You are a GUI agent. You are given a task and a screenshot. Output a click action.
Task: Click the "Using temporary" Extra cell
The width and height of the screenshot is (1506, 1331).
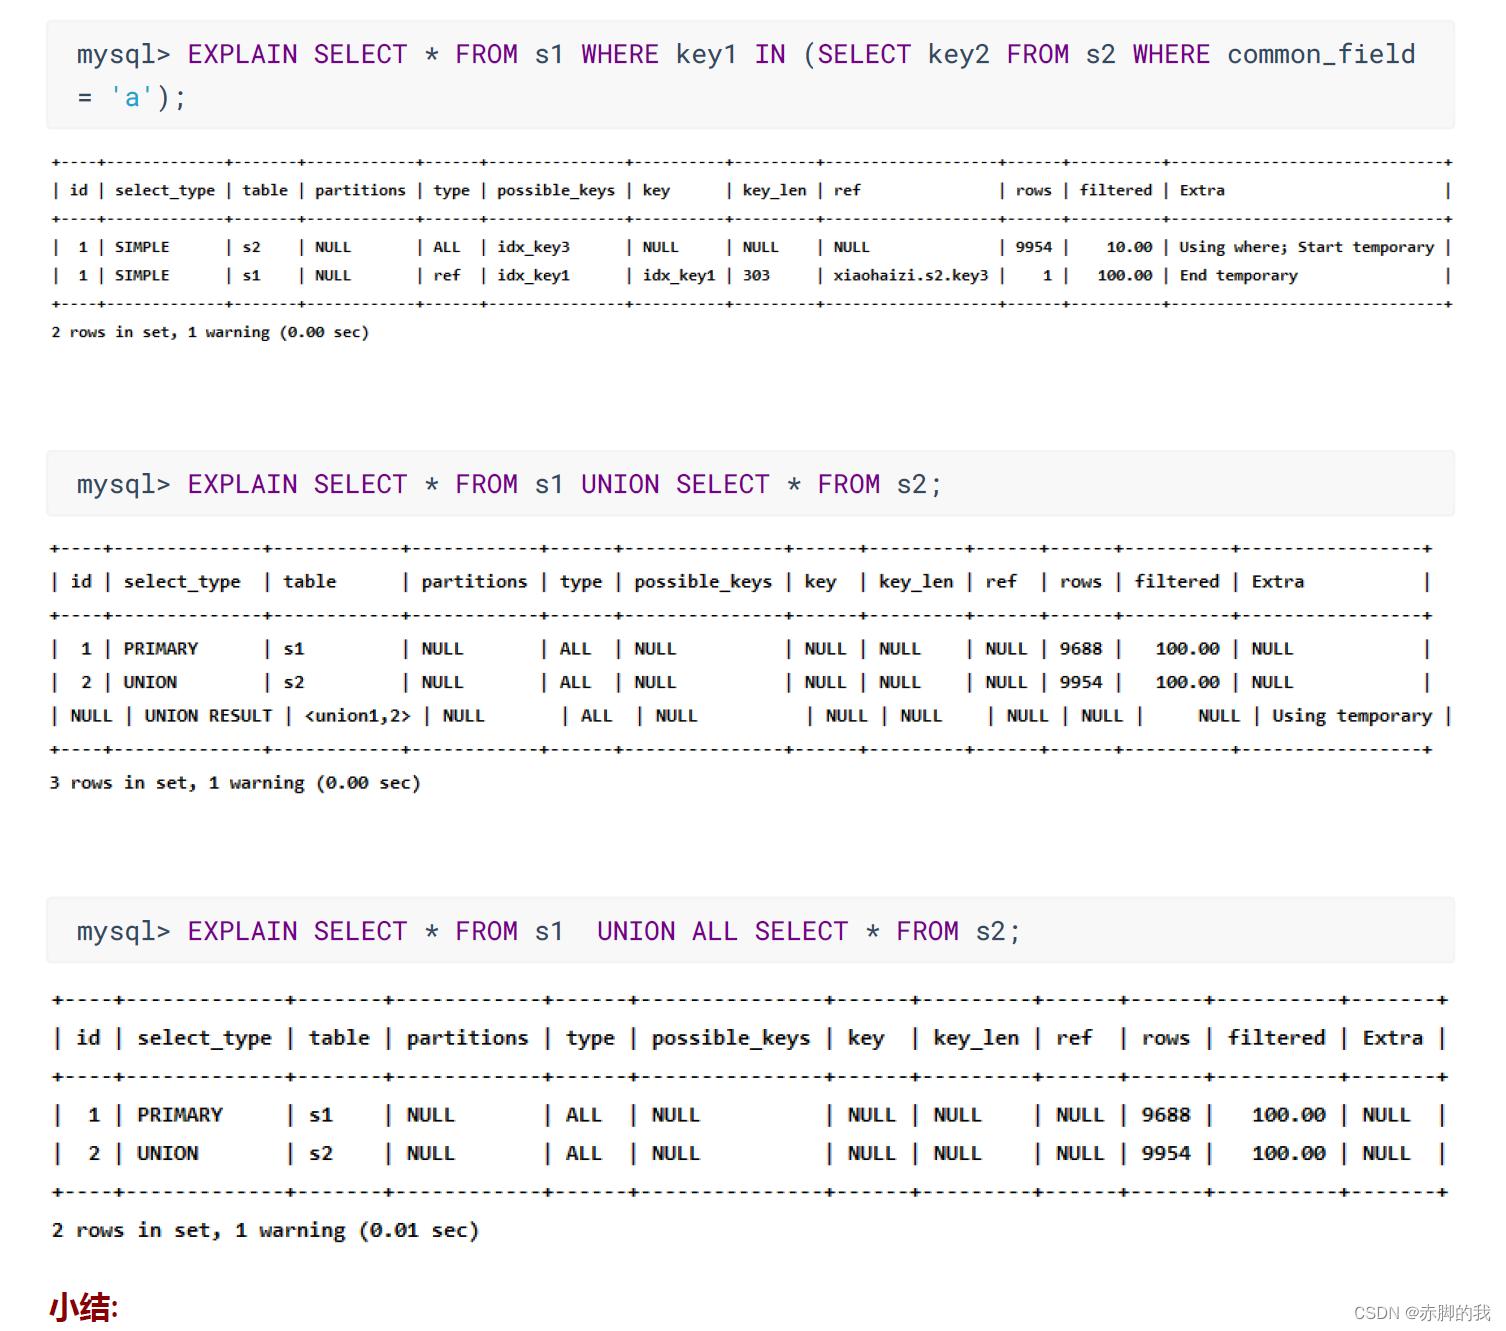click(x=1352, y=716)
